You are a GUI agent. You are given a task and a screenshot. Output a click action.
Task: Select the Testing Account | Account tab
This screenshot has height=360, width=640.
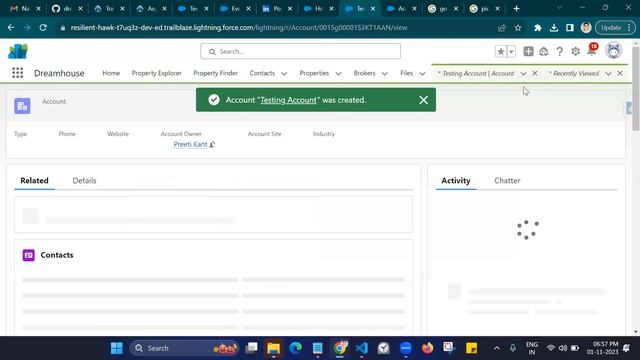pyautogui.click(x=476, y=73)
